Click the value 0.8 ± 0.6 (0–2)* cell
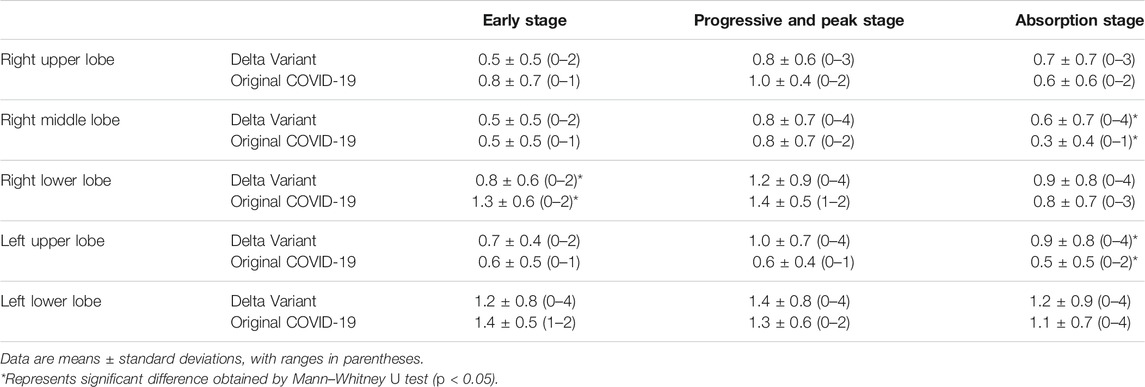This screenshot has height=387, width=1145. point(524,180)
